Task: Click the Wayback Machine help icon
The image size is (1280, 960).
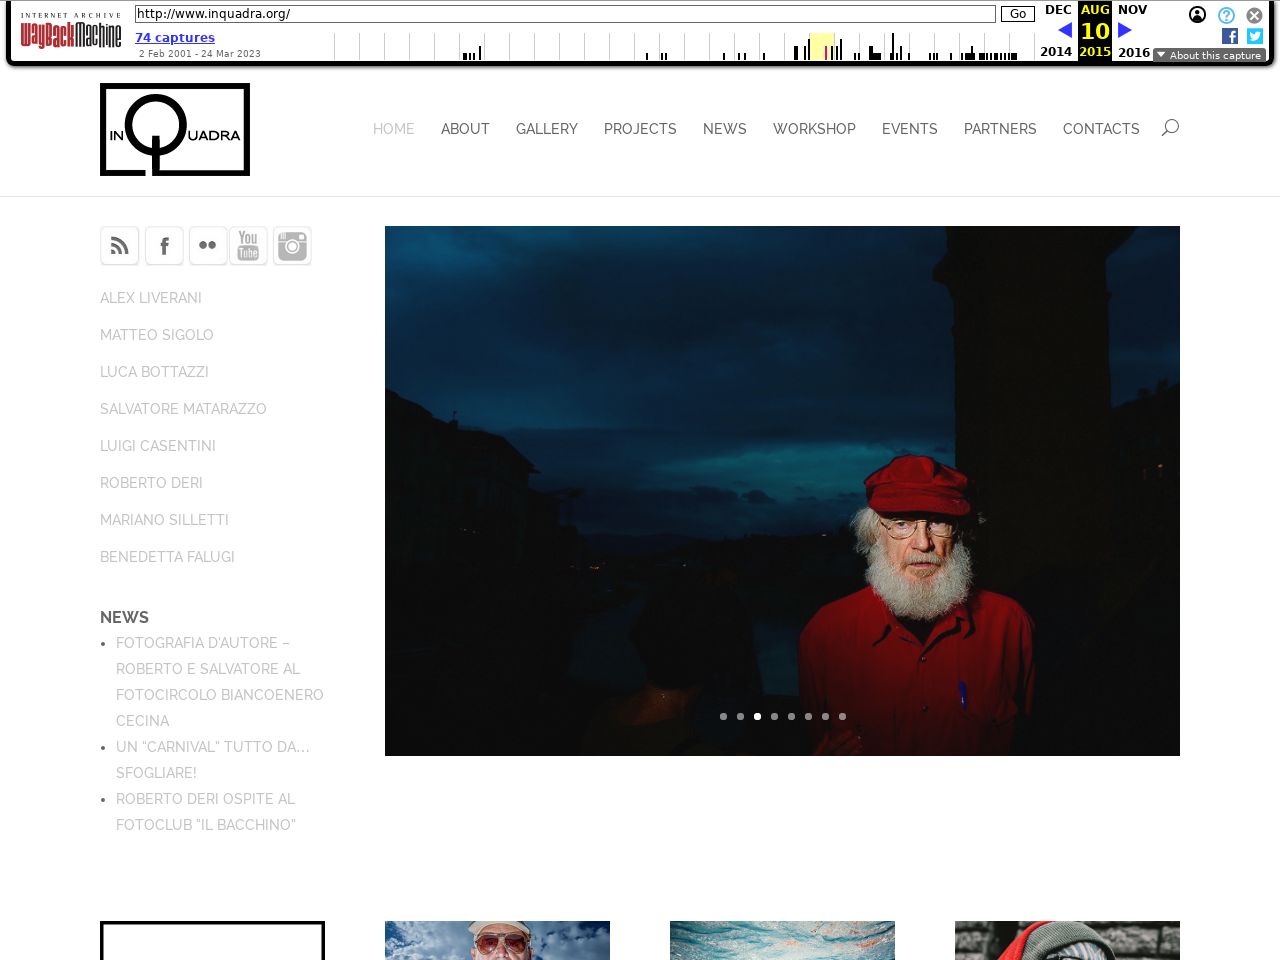Action: [x=1226, y=15]
